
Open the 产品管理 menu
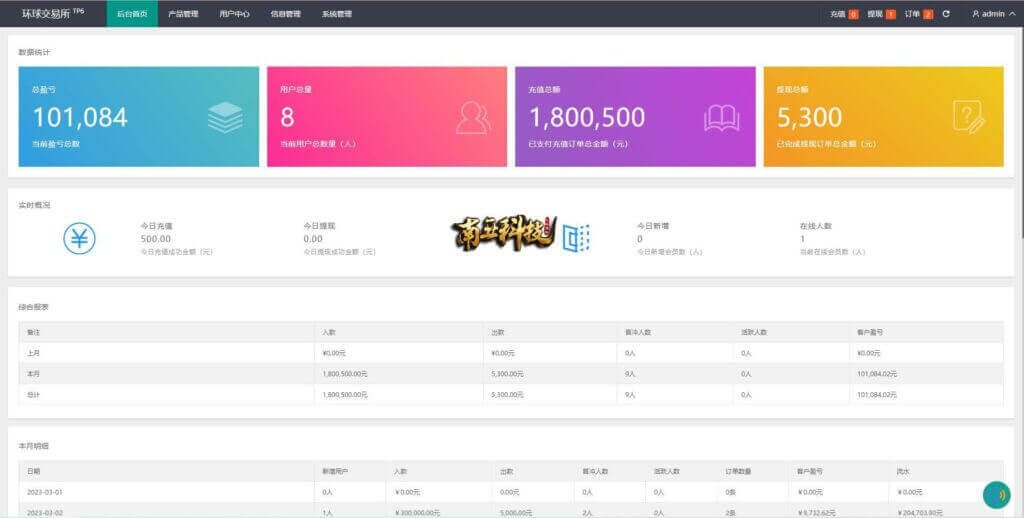pos(183,14)
